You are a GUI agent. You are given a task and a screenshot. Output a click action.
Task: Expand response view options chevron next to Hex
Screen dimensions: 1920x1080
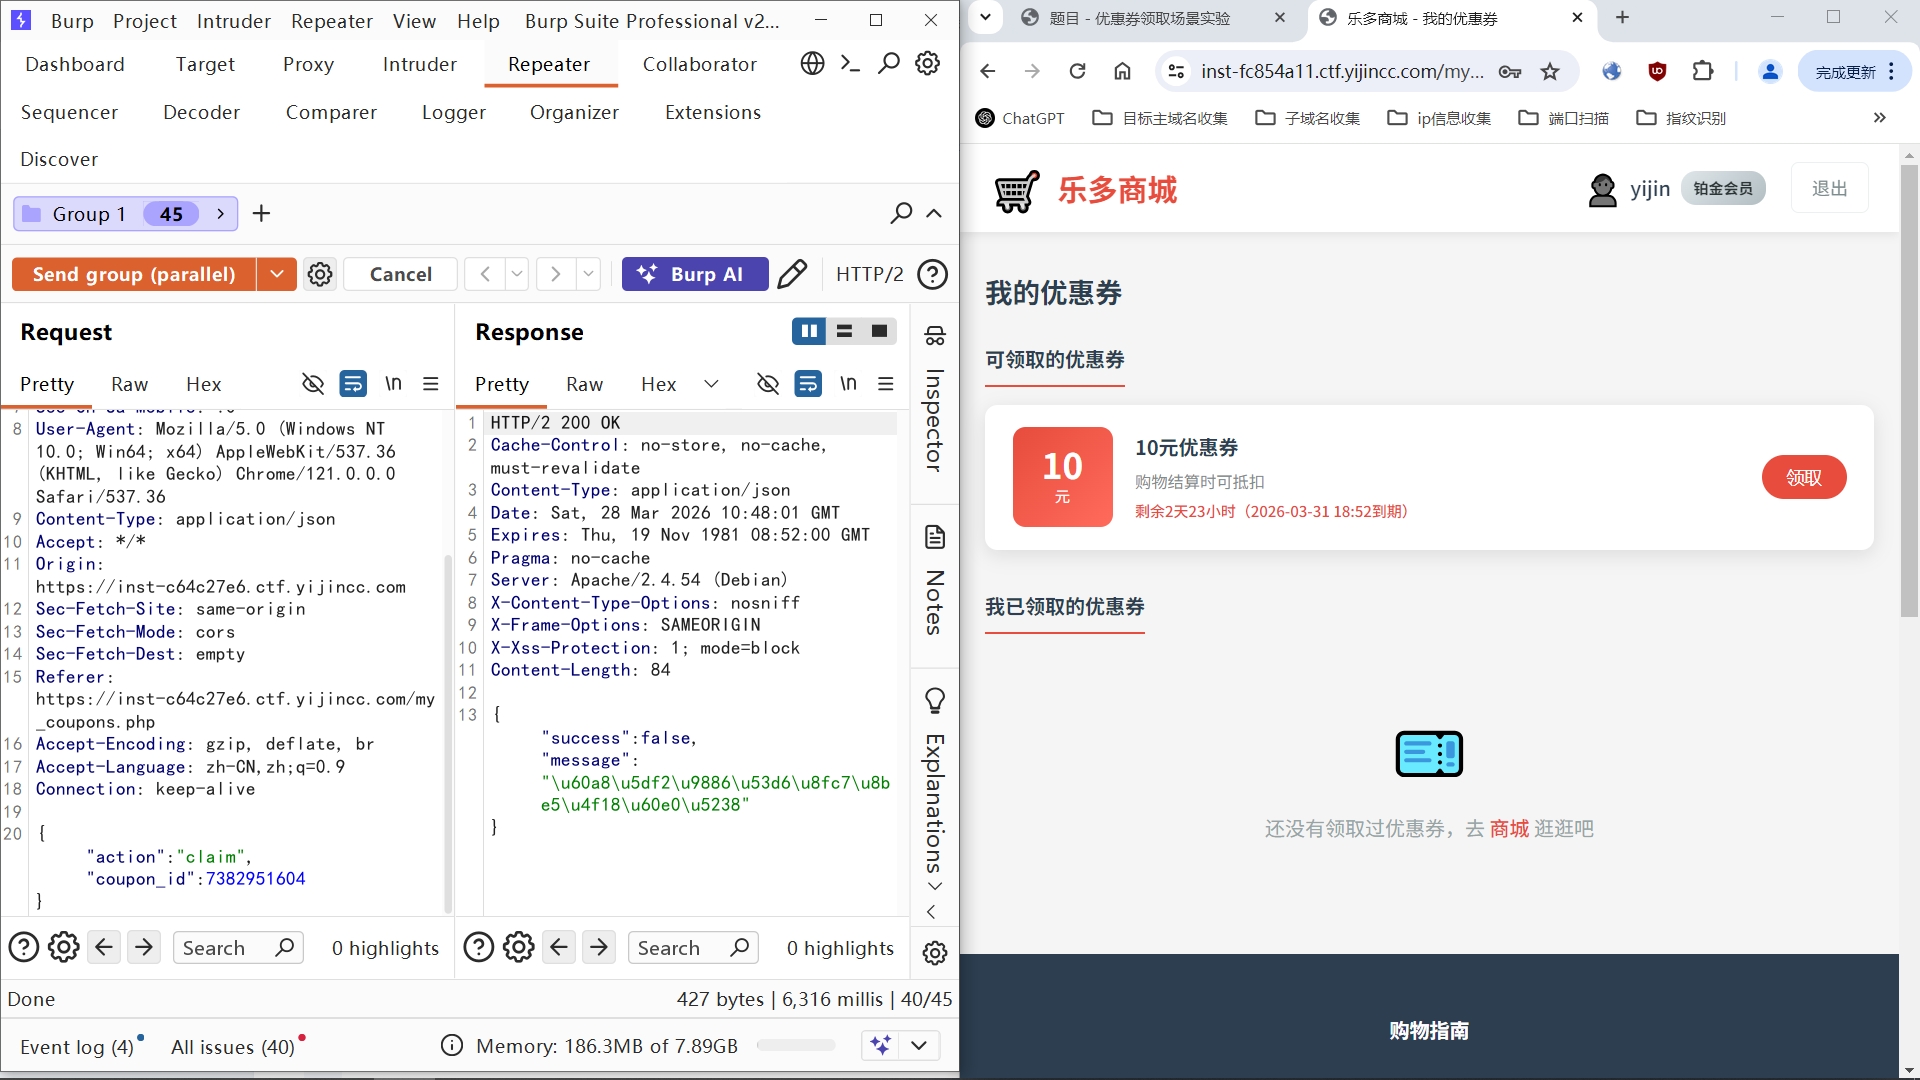click(x=711, y=384)
